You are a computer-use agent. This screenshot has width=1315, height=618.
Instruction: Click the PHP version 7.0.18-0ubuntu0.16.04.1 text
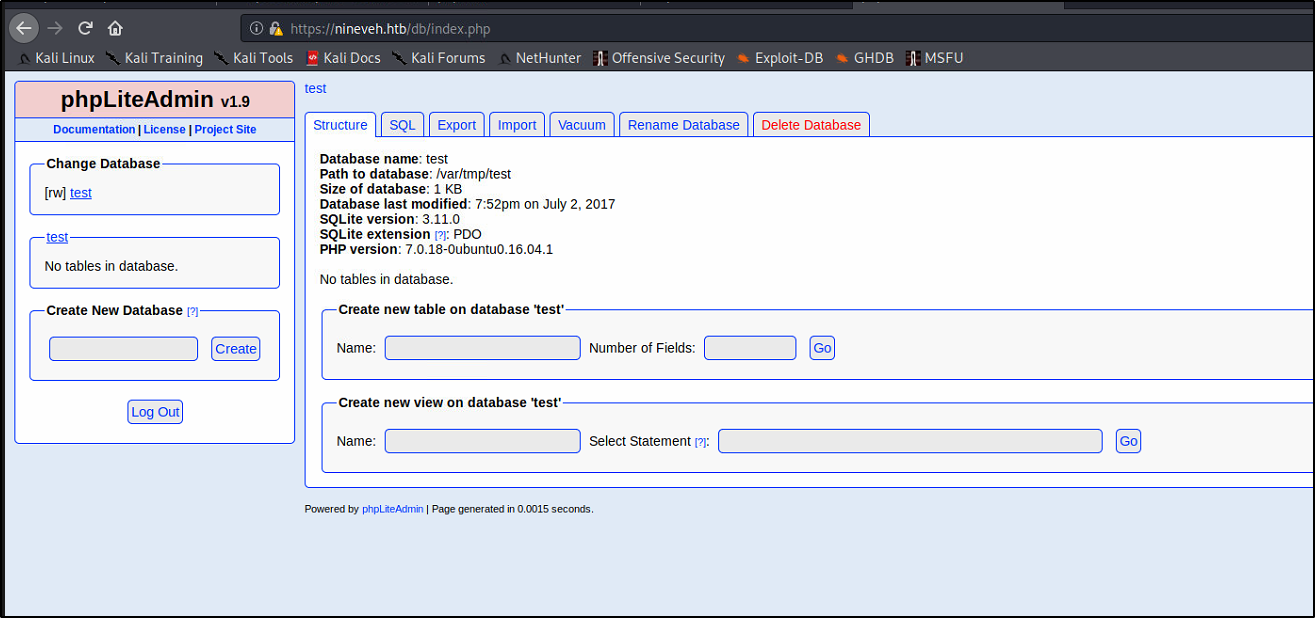(436, 249)
